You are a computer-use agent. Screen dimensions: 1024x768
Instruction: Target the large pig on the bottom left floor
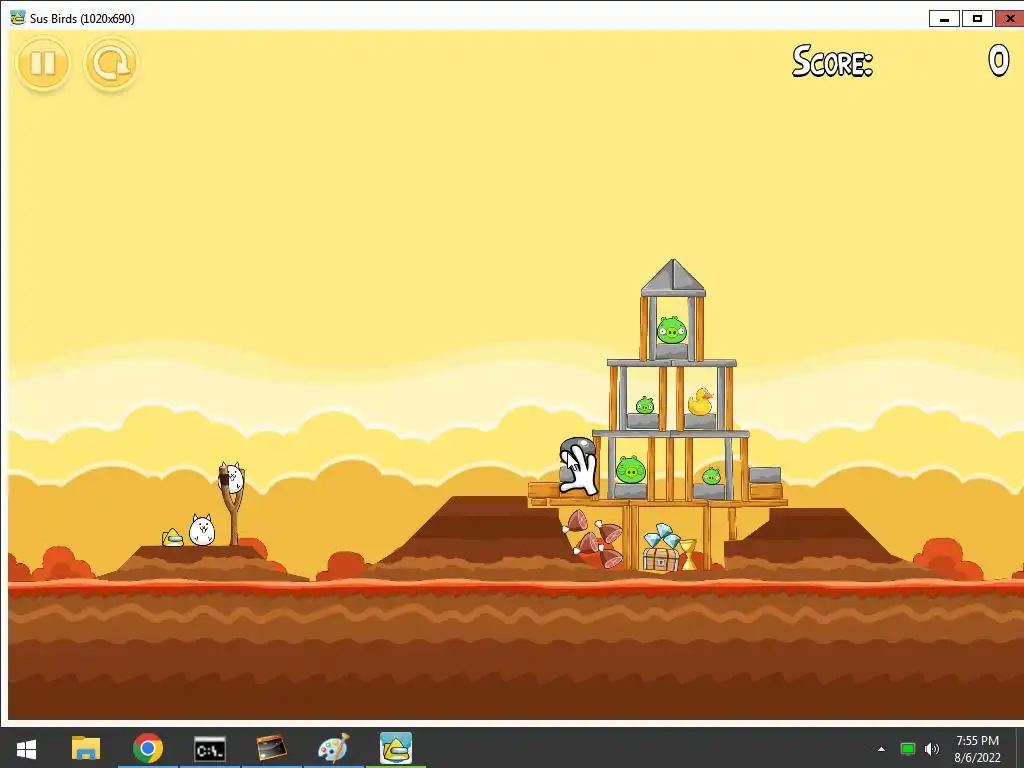tap(630, 470)
